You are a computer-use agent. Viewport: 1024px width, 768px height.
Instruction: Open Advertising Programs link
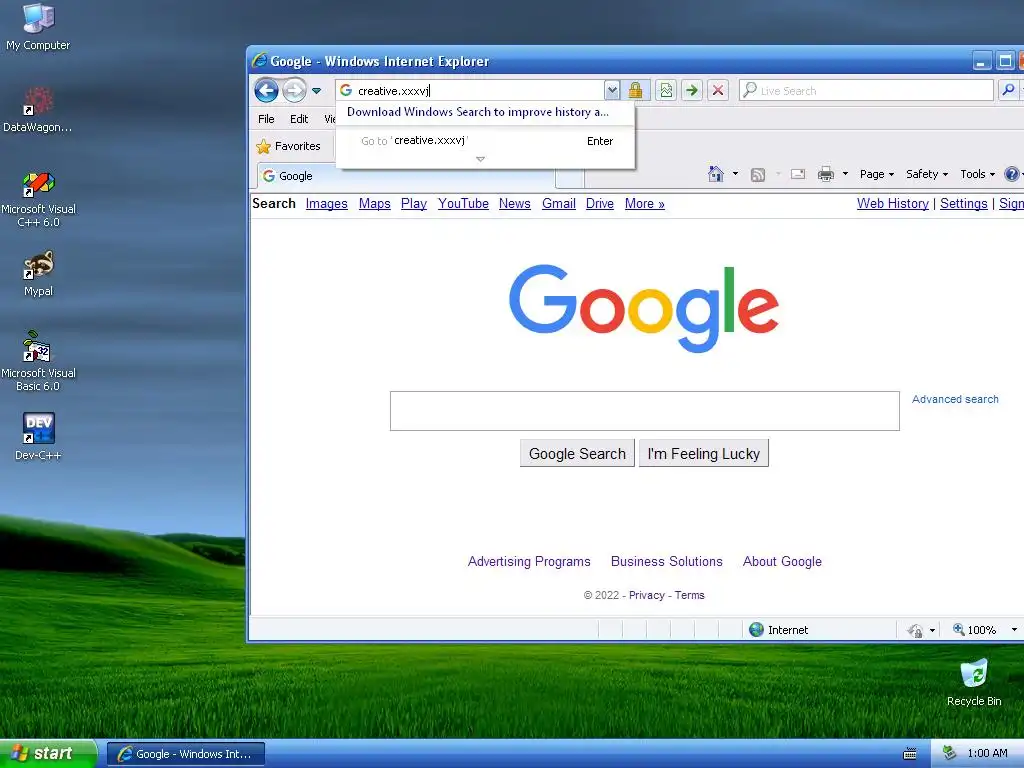tap(529, 562)
